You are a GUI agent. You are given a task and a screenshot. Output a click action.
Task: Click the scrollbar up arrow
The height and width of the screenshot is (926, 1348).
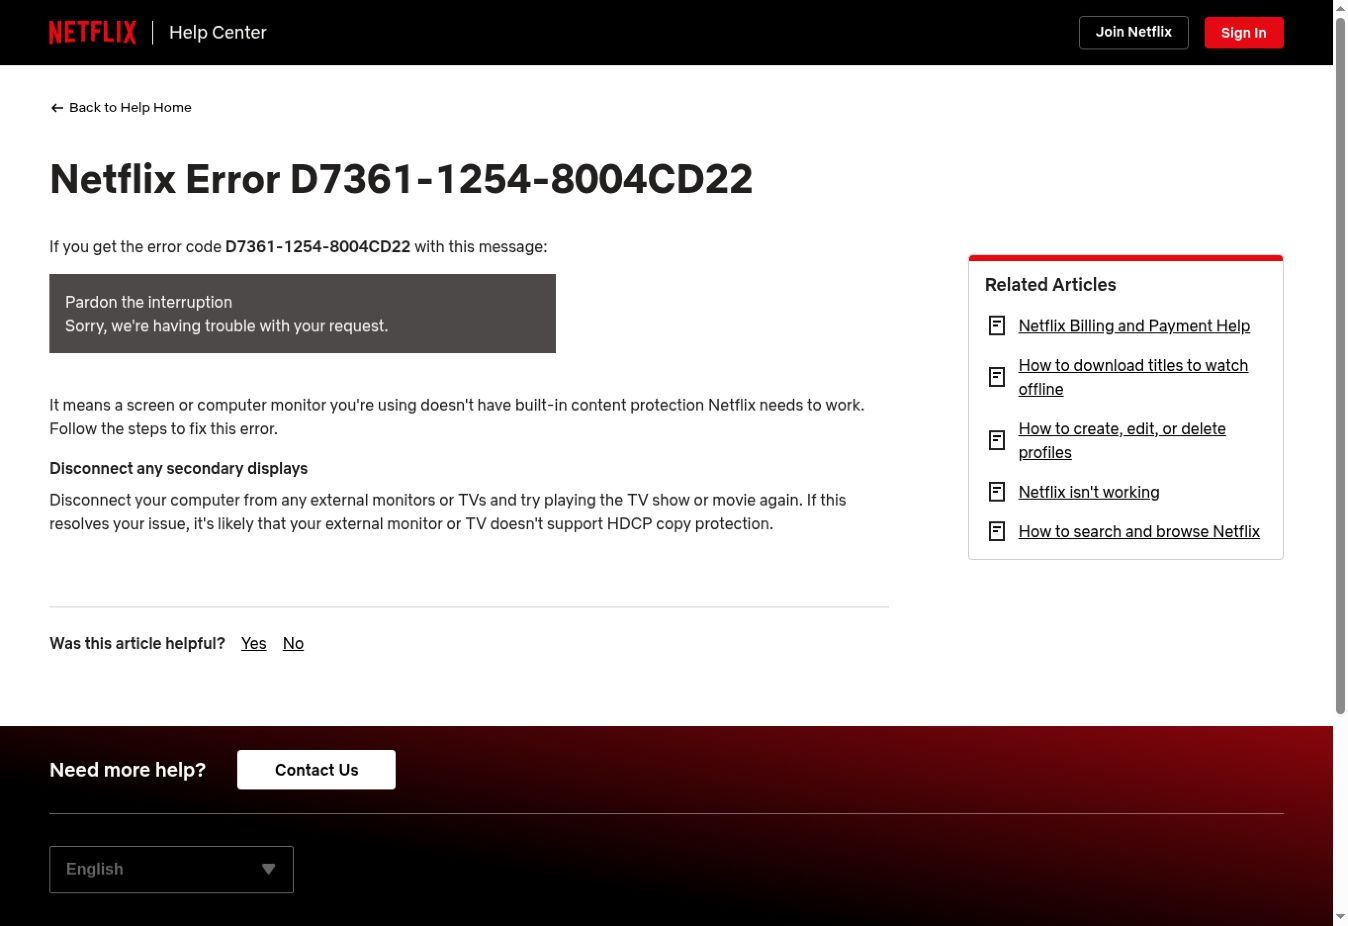[1340, 7]
